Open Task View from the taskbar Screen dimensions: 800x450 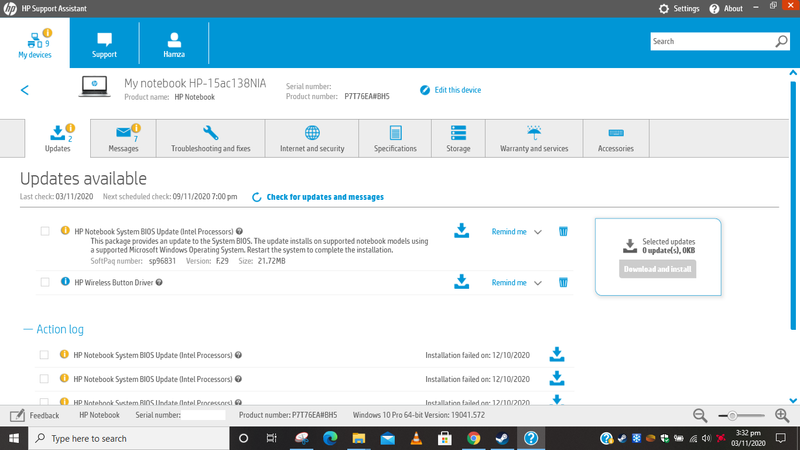(x=271, y=438)
